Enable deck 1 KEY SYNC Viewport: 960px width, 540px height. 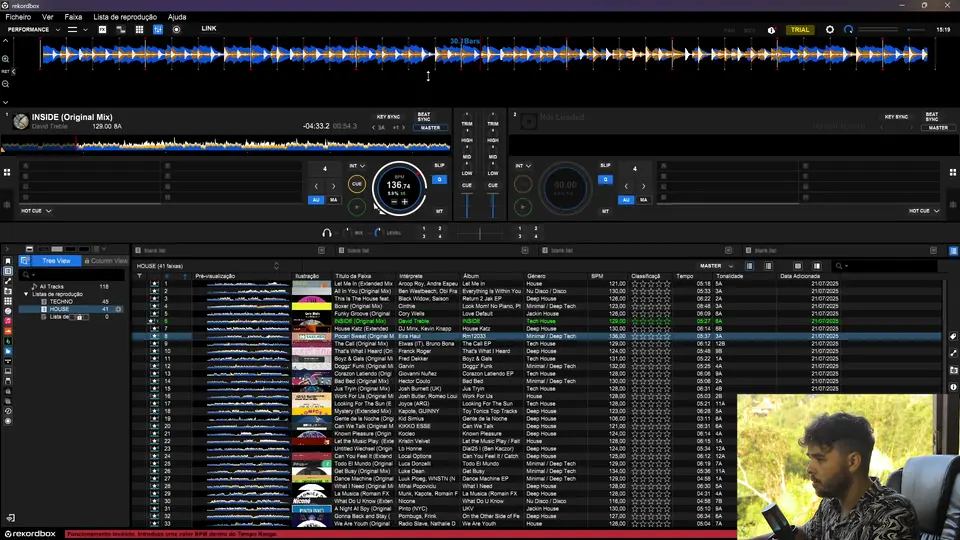click(388, 116)
